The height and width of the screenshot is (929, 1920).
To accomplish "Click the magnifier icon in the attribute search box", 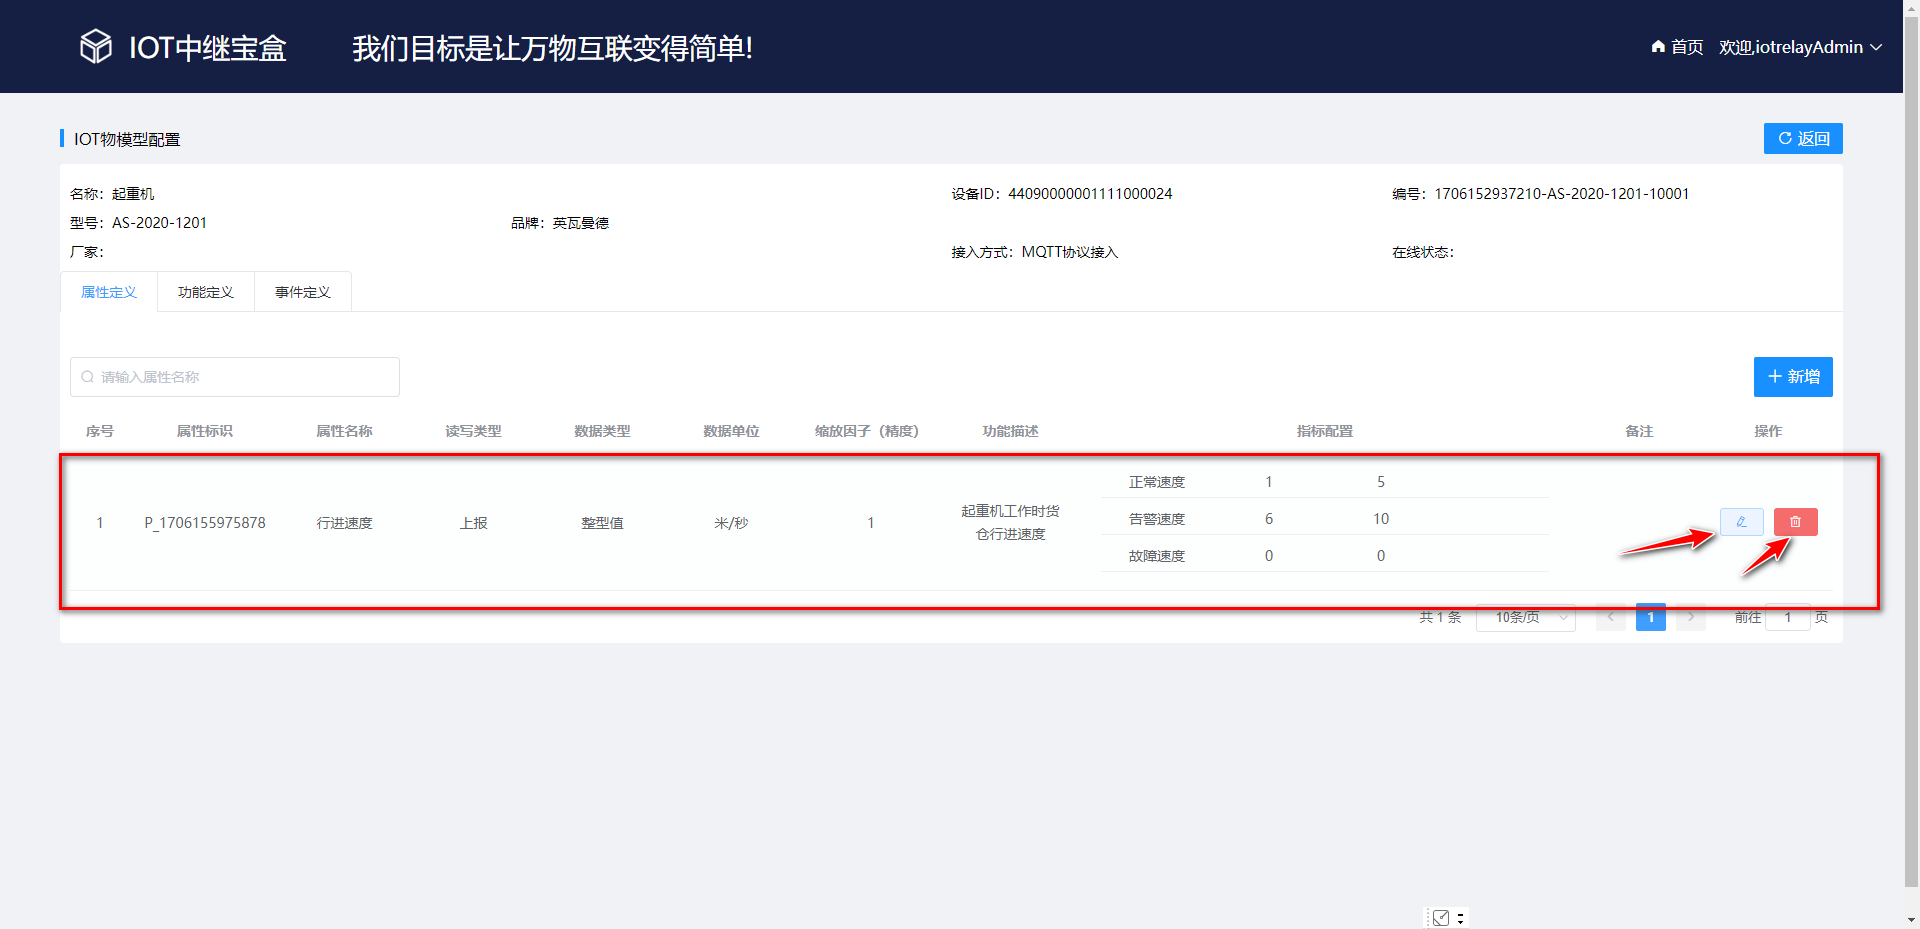I will pyautogui.click(x=88, y=377).
